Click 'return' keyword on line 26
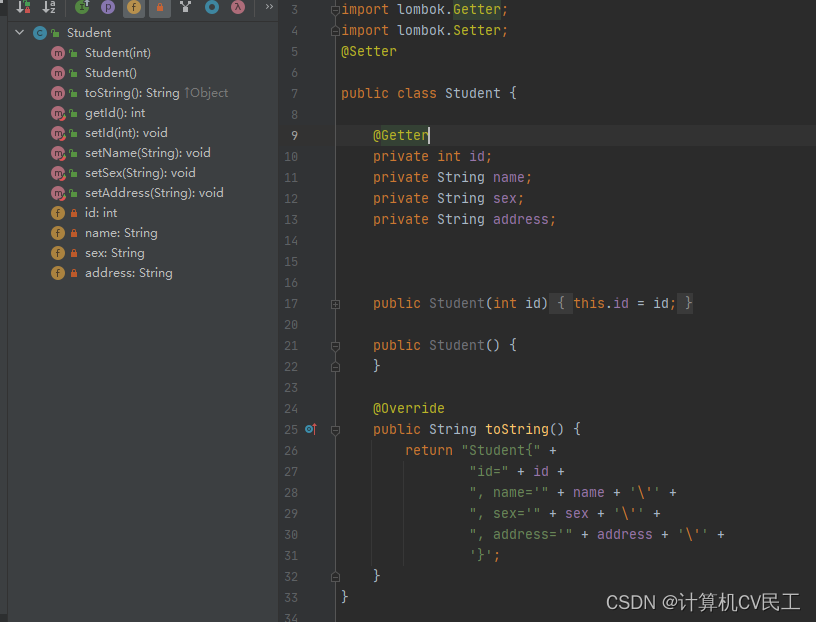This screenshot has width=816, height=622. point(429,450)
